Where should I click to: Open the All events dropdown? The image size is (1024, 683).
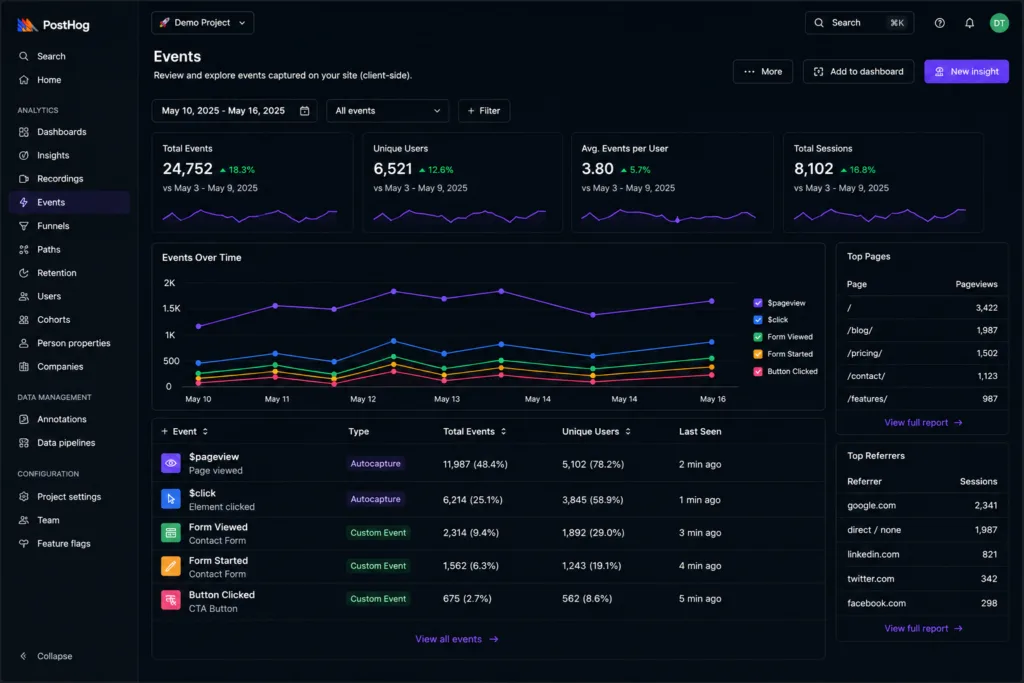[x=387, y=111]
